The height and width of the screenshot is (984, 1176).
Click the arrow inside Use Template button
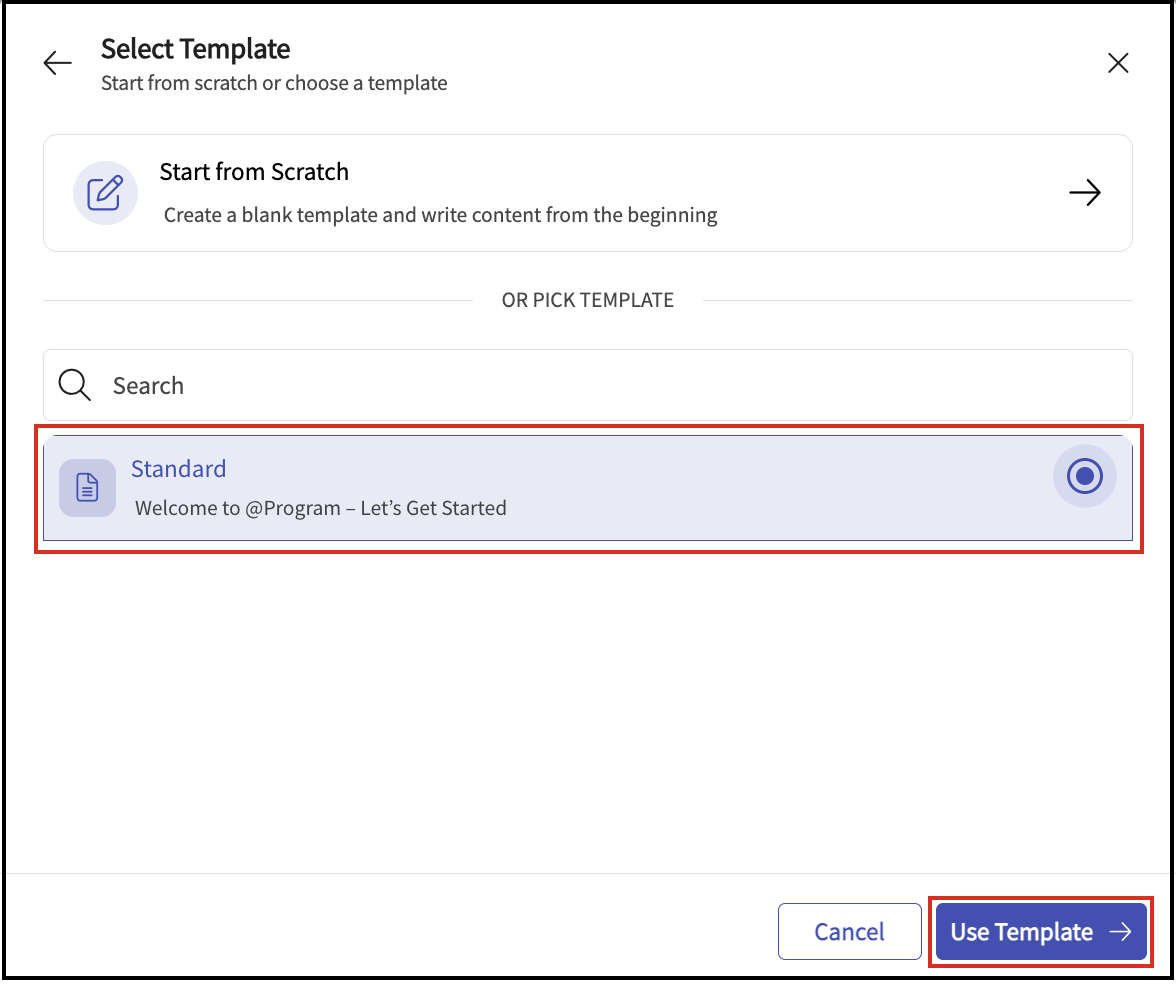(1120, 932)
